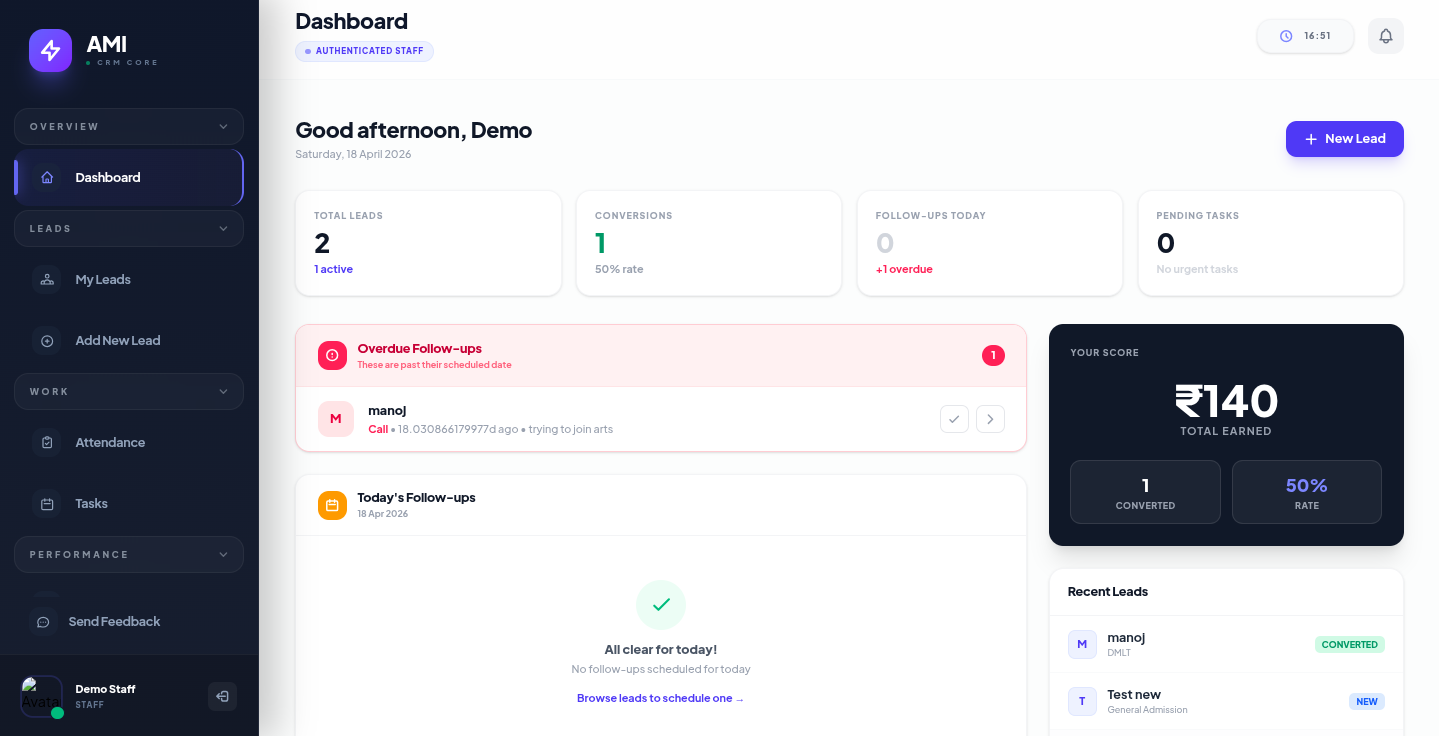This screenshot has width=1439, height=736.
Task: Open the Total Leads card
Action: coord(429,243)
